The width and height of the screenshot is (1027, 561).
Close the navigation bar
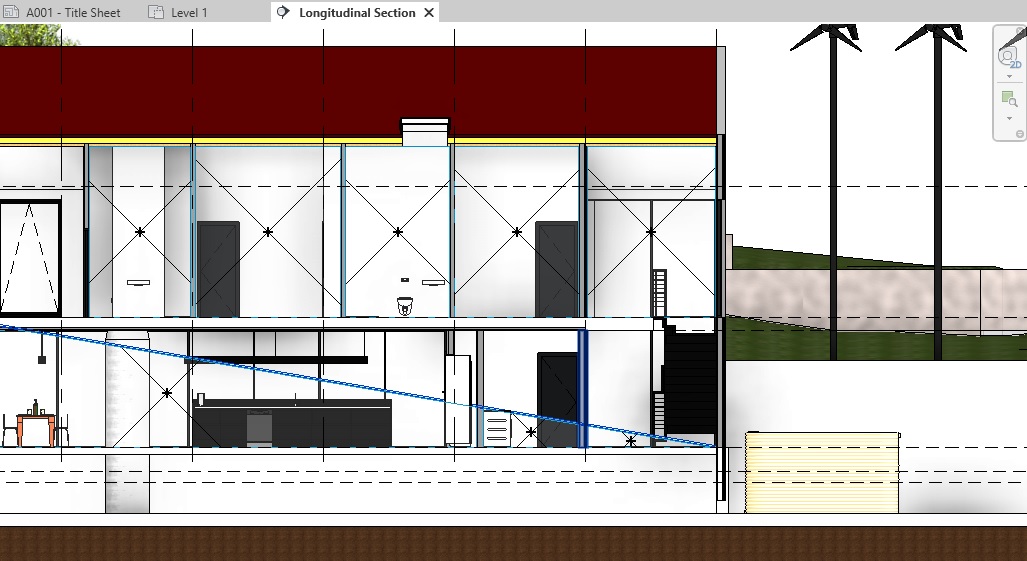pos(1020,30)
